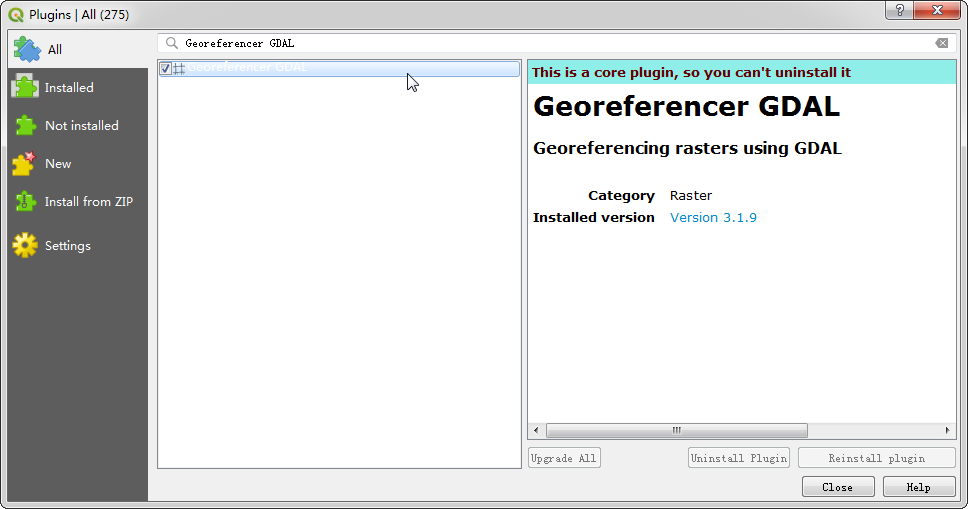
Task: Switch to the Installed tab label
Action: coord(69,88)
